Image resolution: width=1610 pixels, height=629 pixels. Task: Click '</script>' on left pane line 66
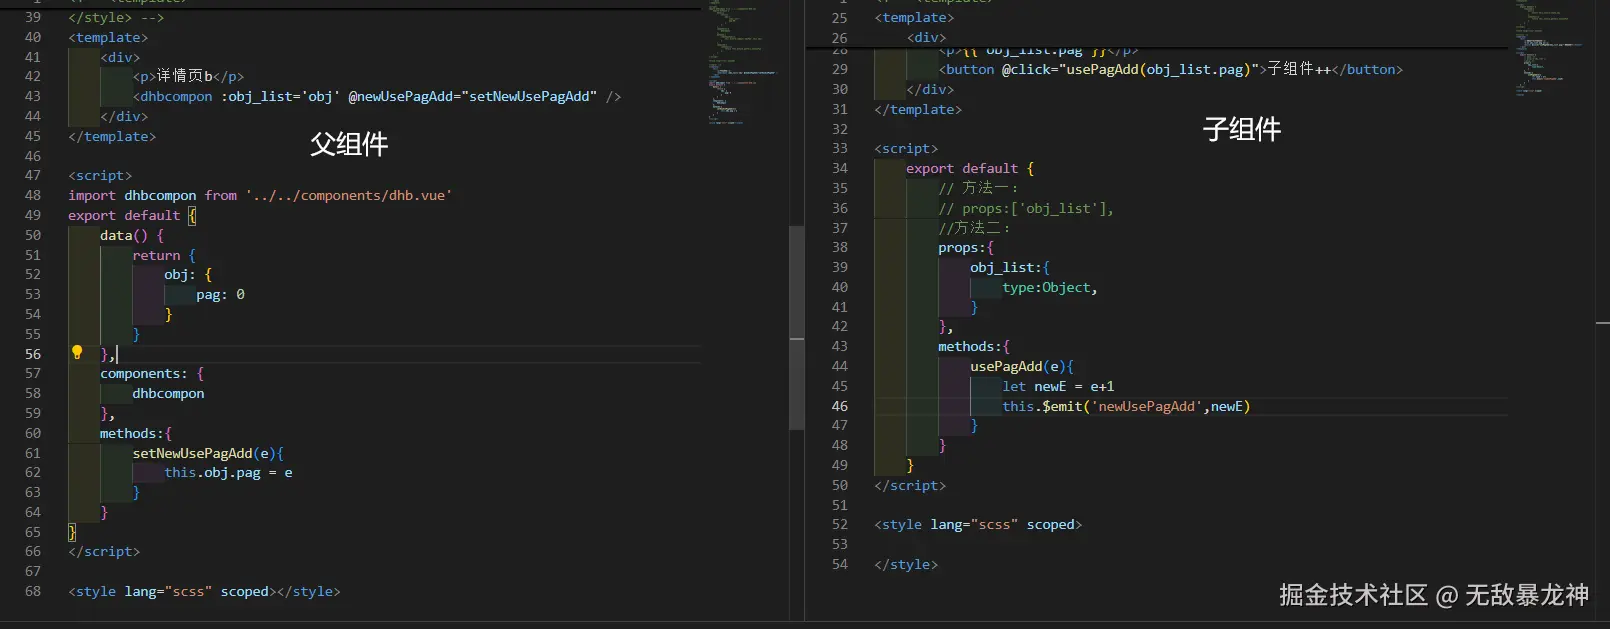104,551
